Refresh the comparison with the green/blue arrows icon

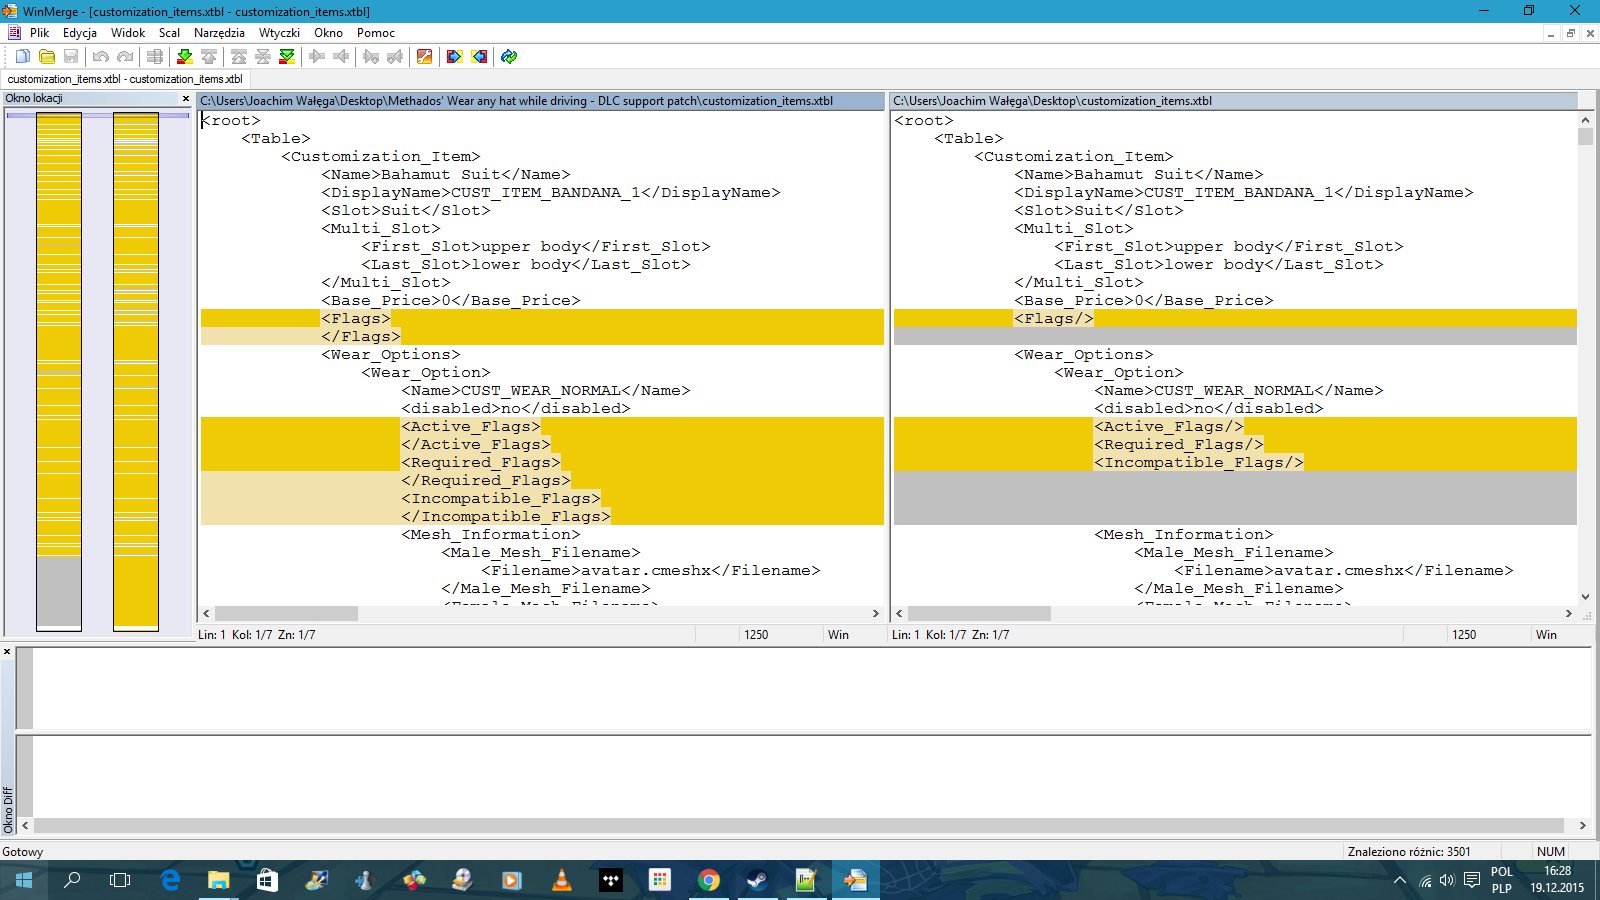pos(509,57)
